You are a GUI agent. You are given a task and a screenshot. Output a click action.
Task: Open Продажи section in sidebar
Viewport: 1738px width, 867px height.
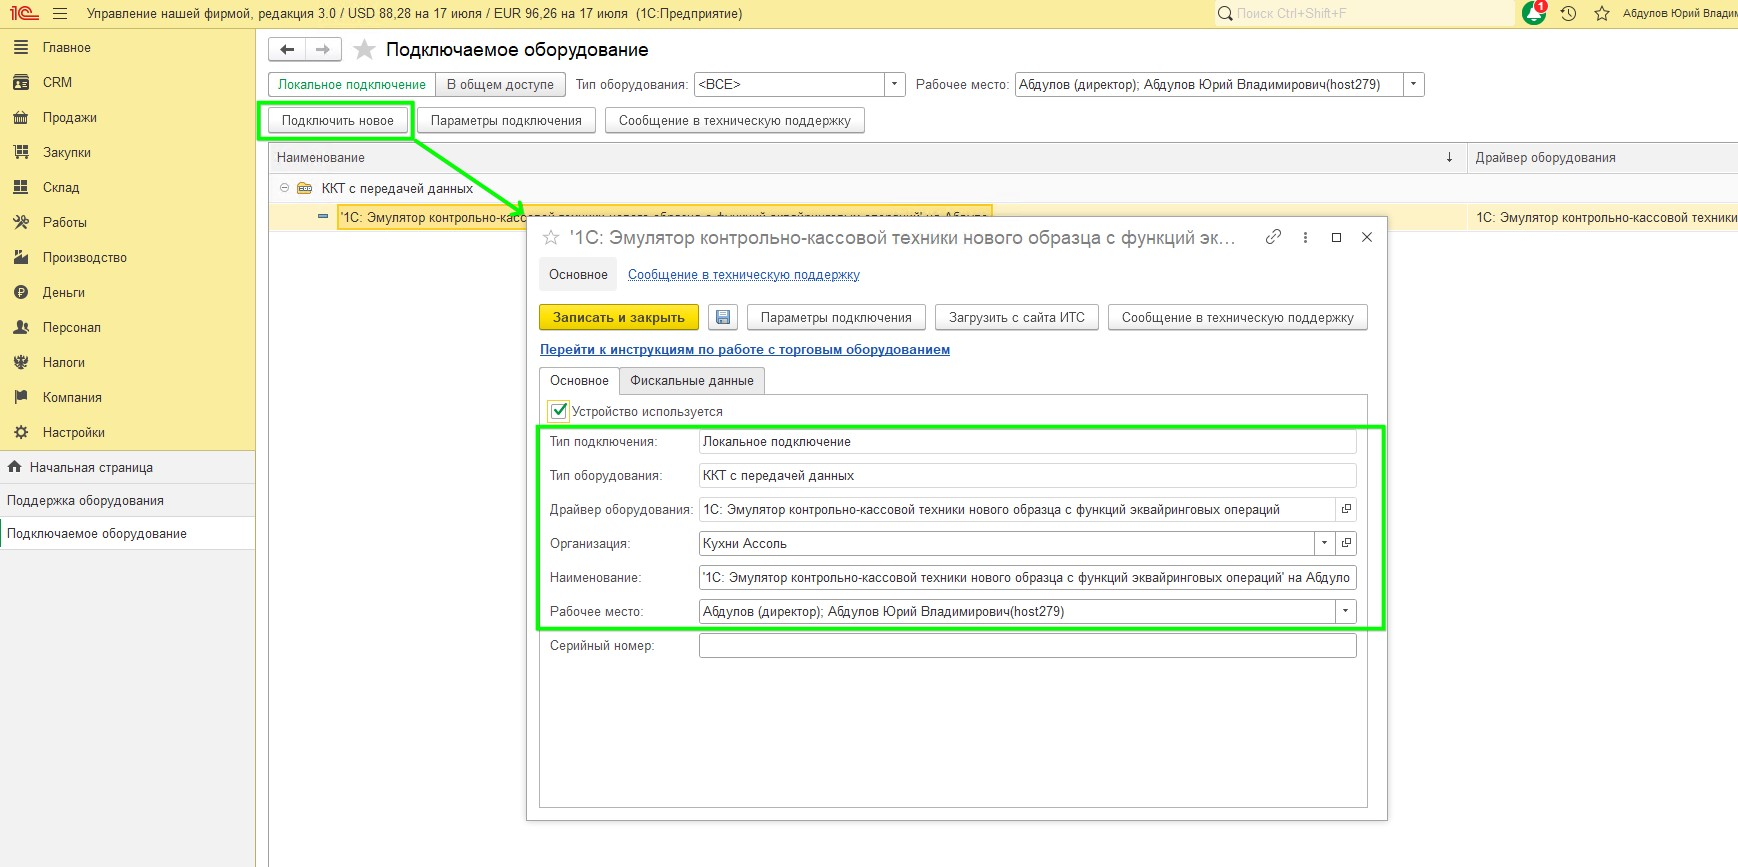[69, 117]
